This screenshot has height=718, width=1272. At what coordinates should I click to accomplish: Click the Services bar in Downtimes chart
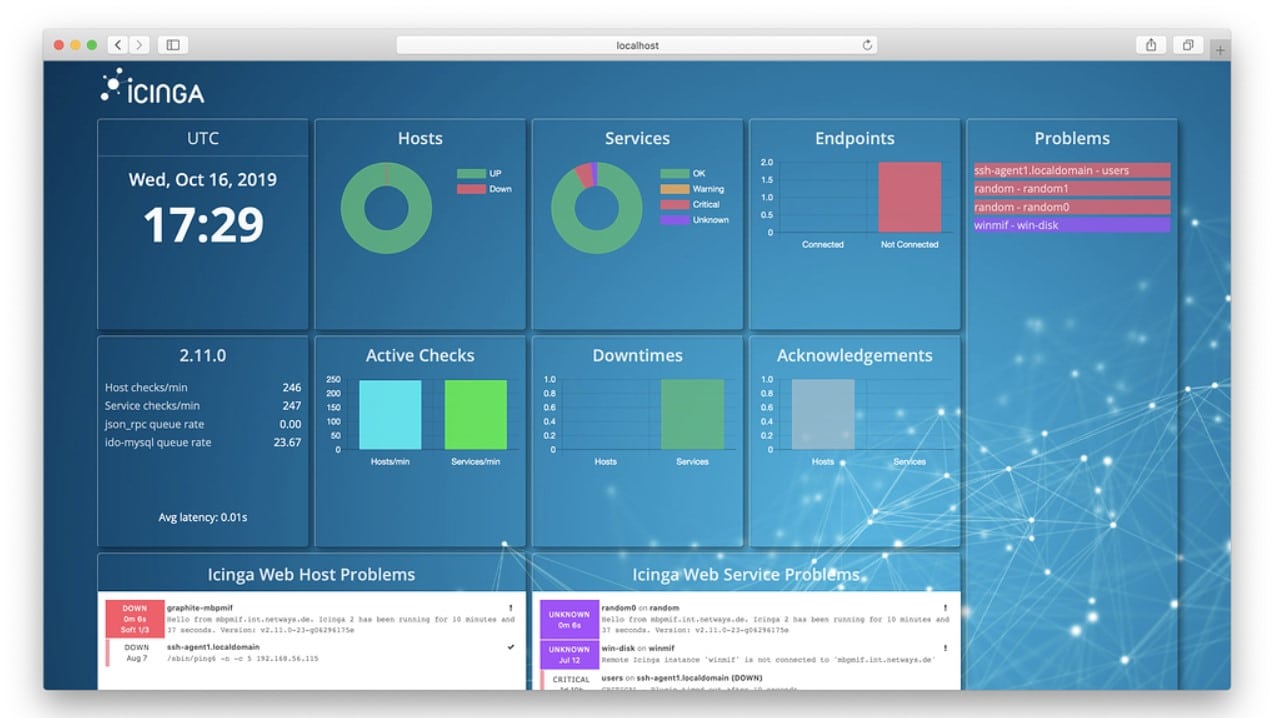693,415
